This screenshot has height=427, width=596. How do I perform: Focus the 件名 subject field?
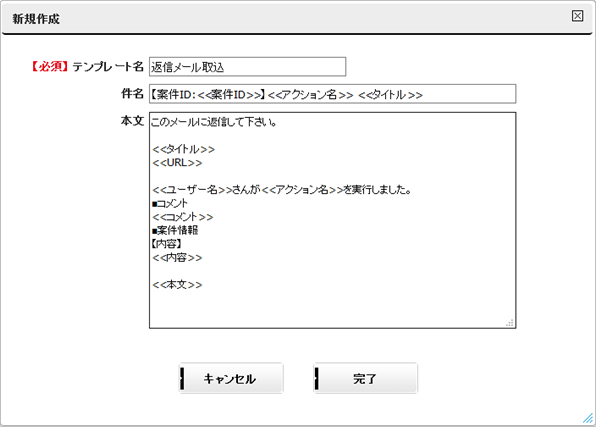pos(333,94)
